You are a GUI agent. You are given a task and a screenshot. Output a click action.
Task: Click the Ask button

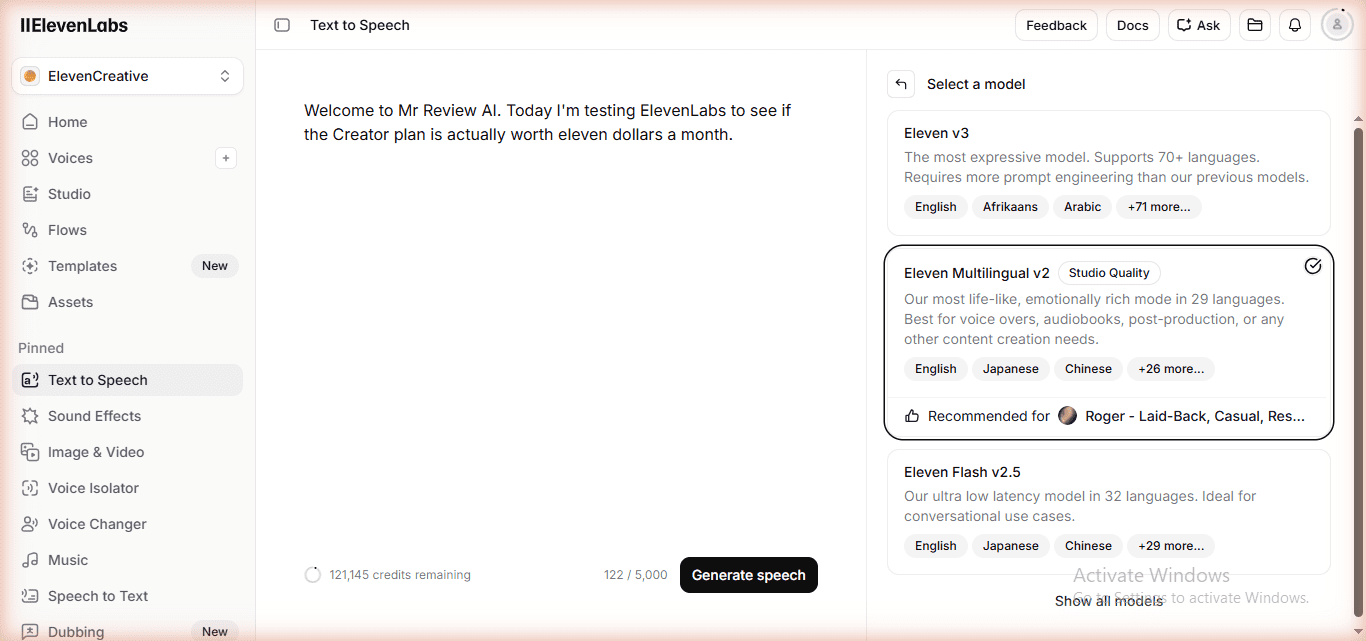point(1199,25)
